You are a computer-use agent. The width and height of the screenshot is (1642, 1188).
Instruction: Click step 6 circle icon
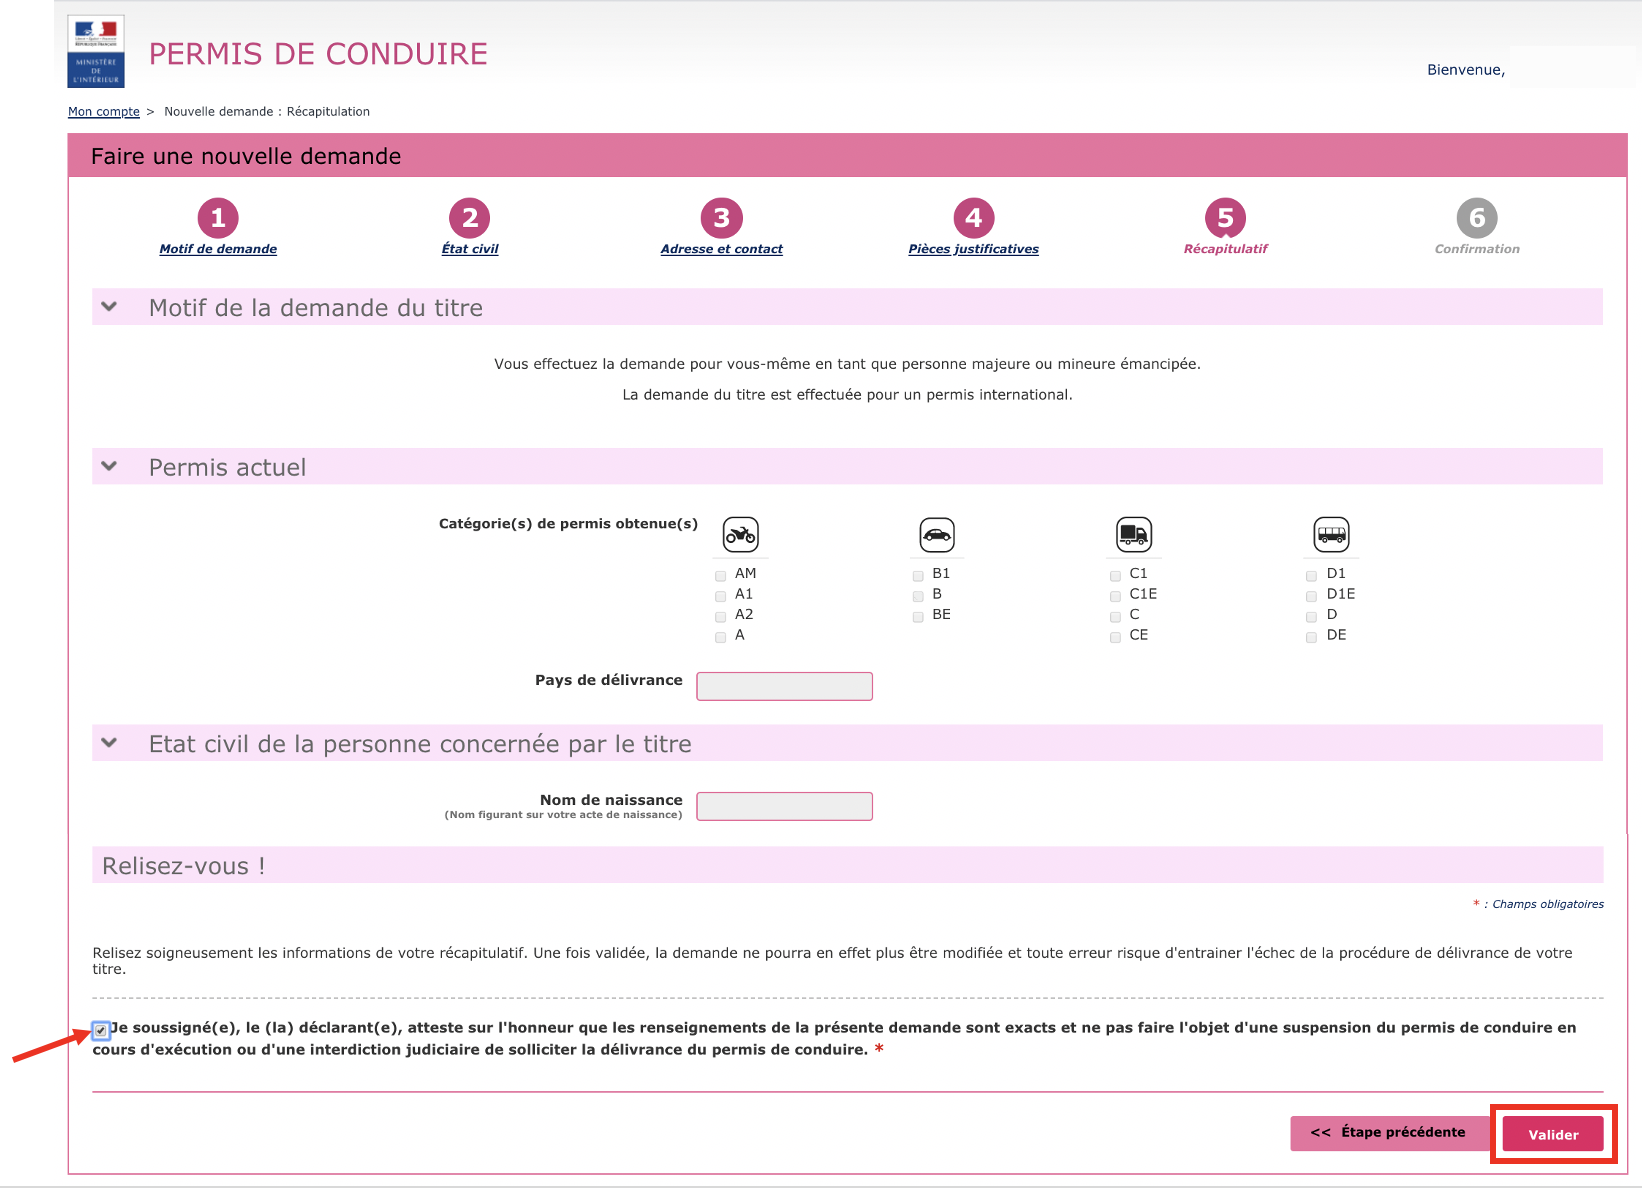(1478, 218)
